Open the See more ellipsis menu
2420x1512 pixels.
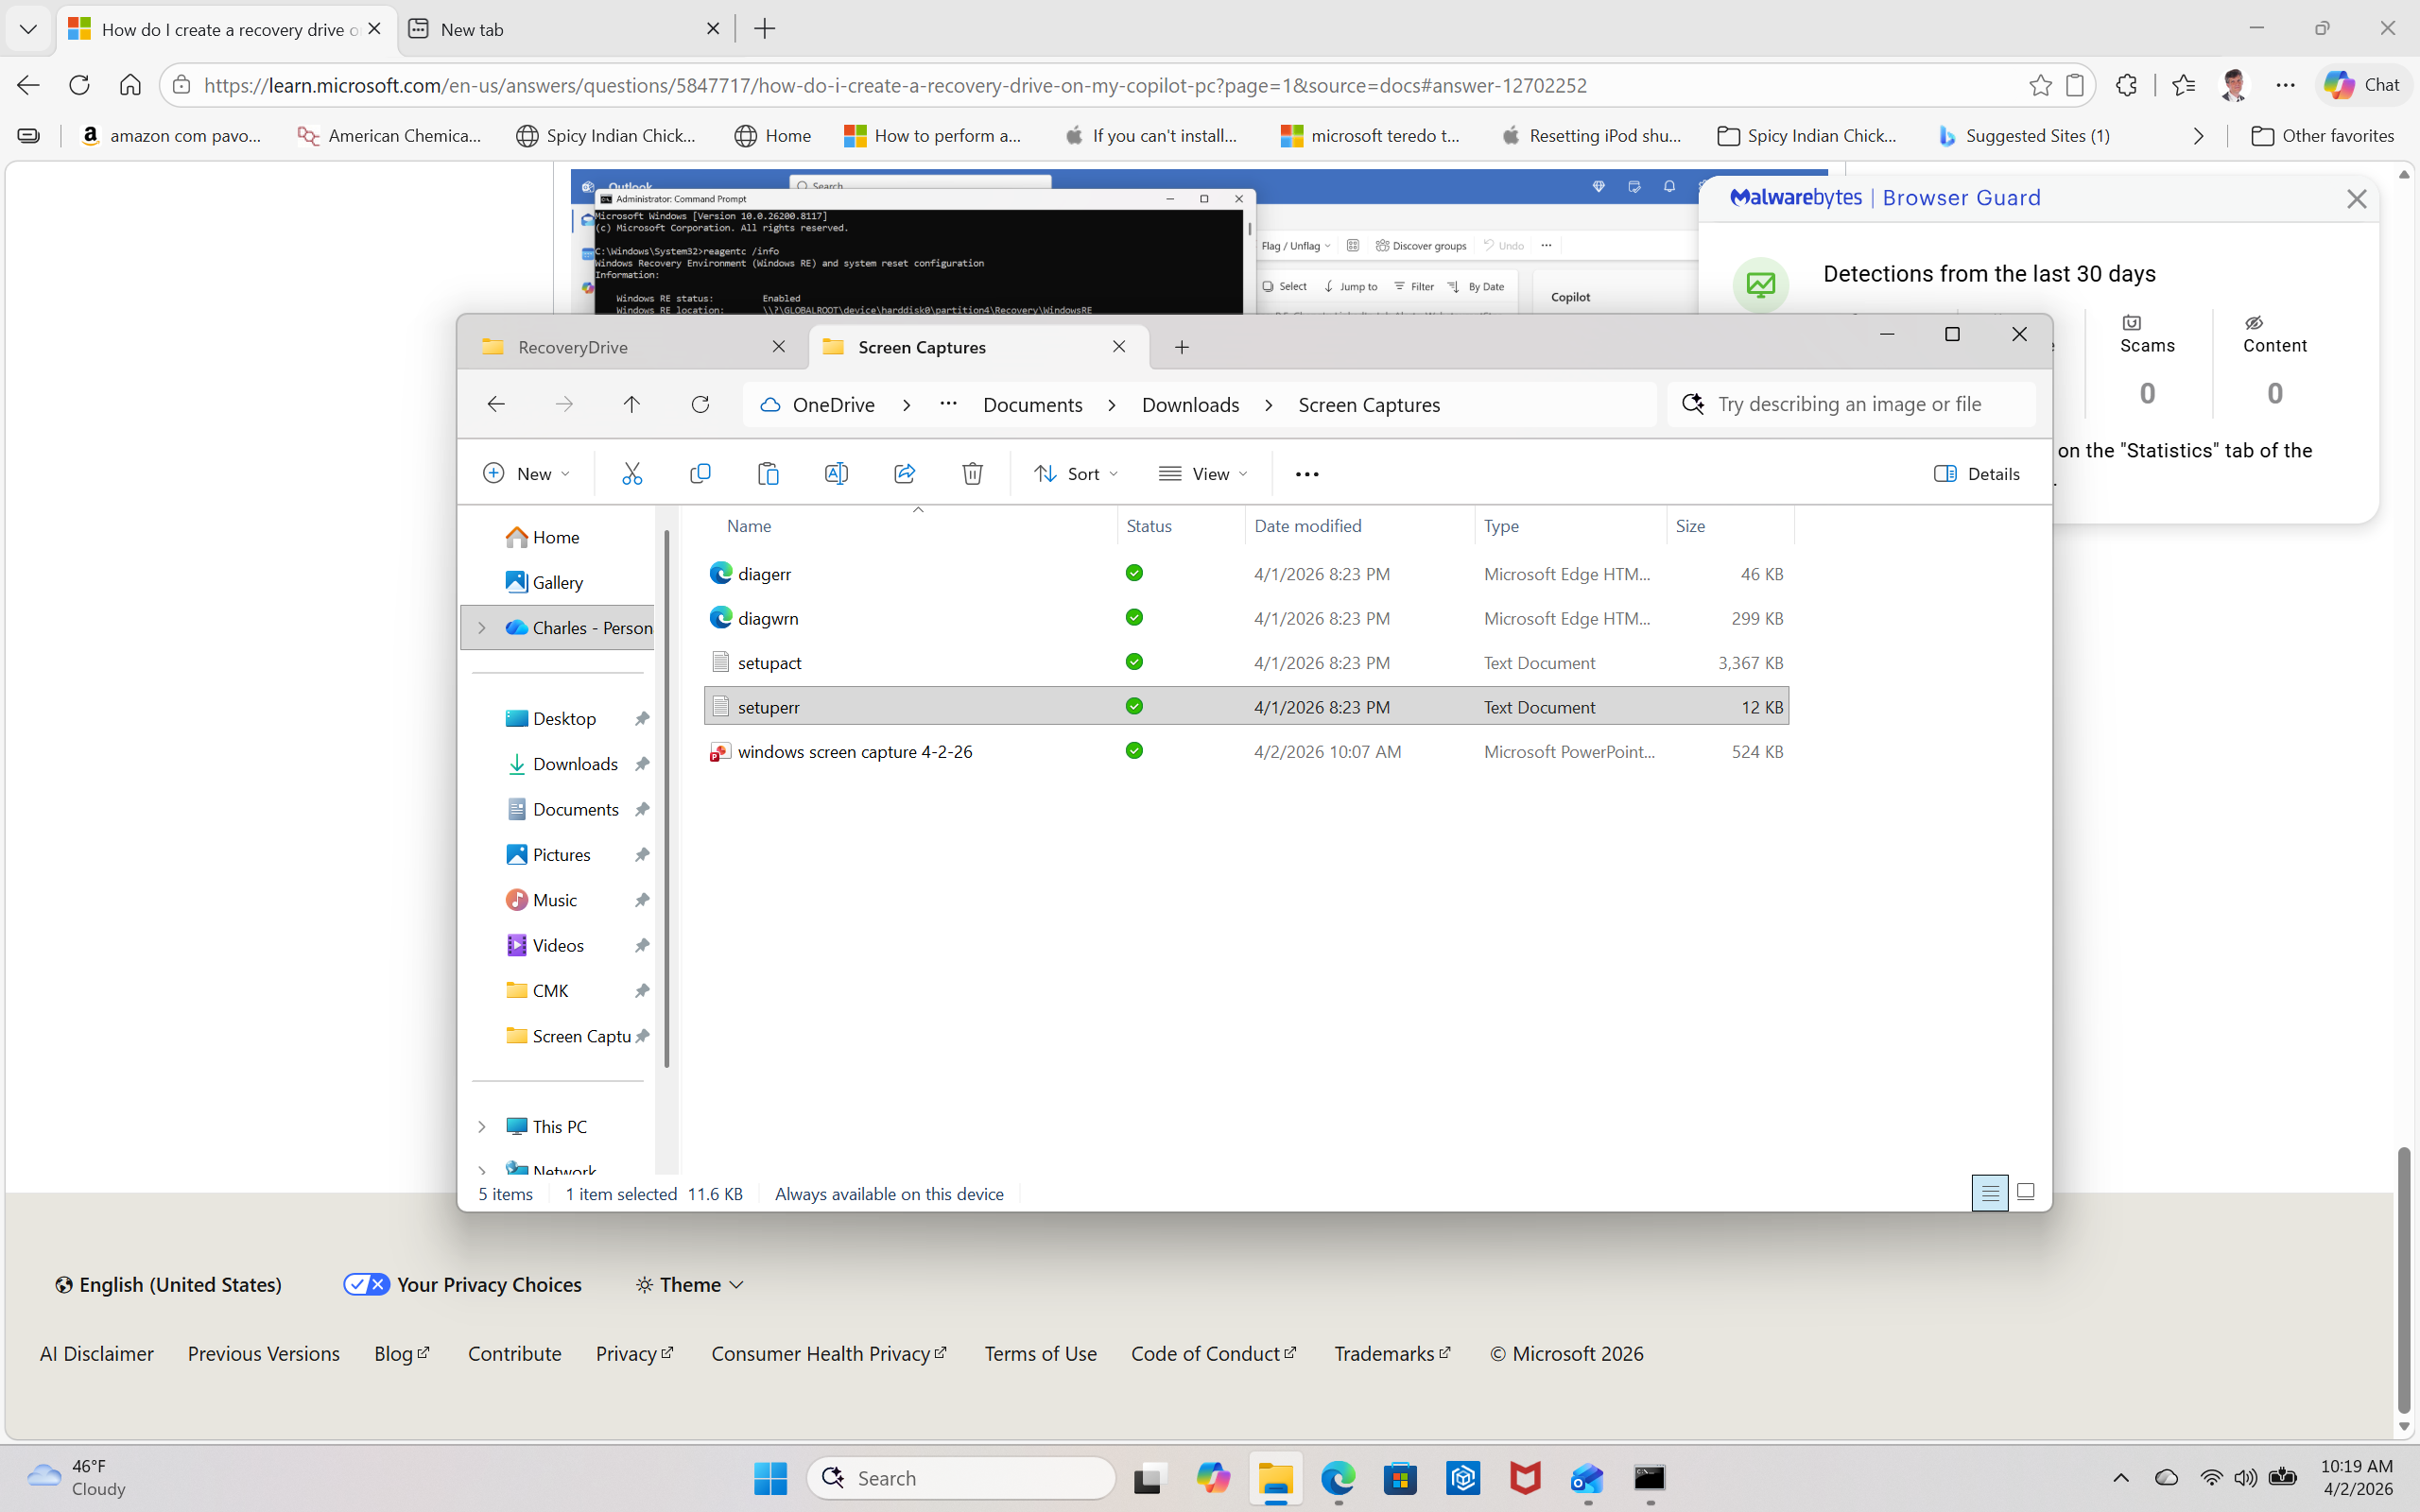1306,473
